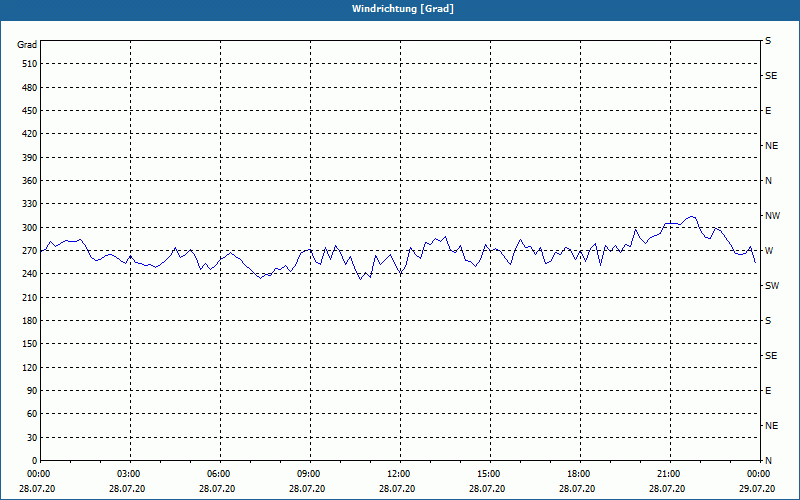Select the 18:00 time label
Image resolution: width=800 pixels, height=500 pixels.
point(580,474)
